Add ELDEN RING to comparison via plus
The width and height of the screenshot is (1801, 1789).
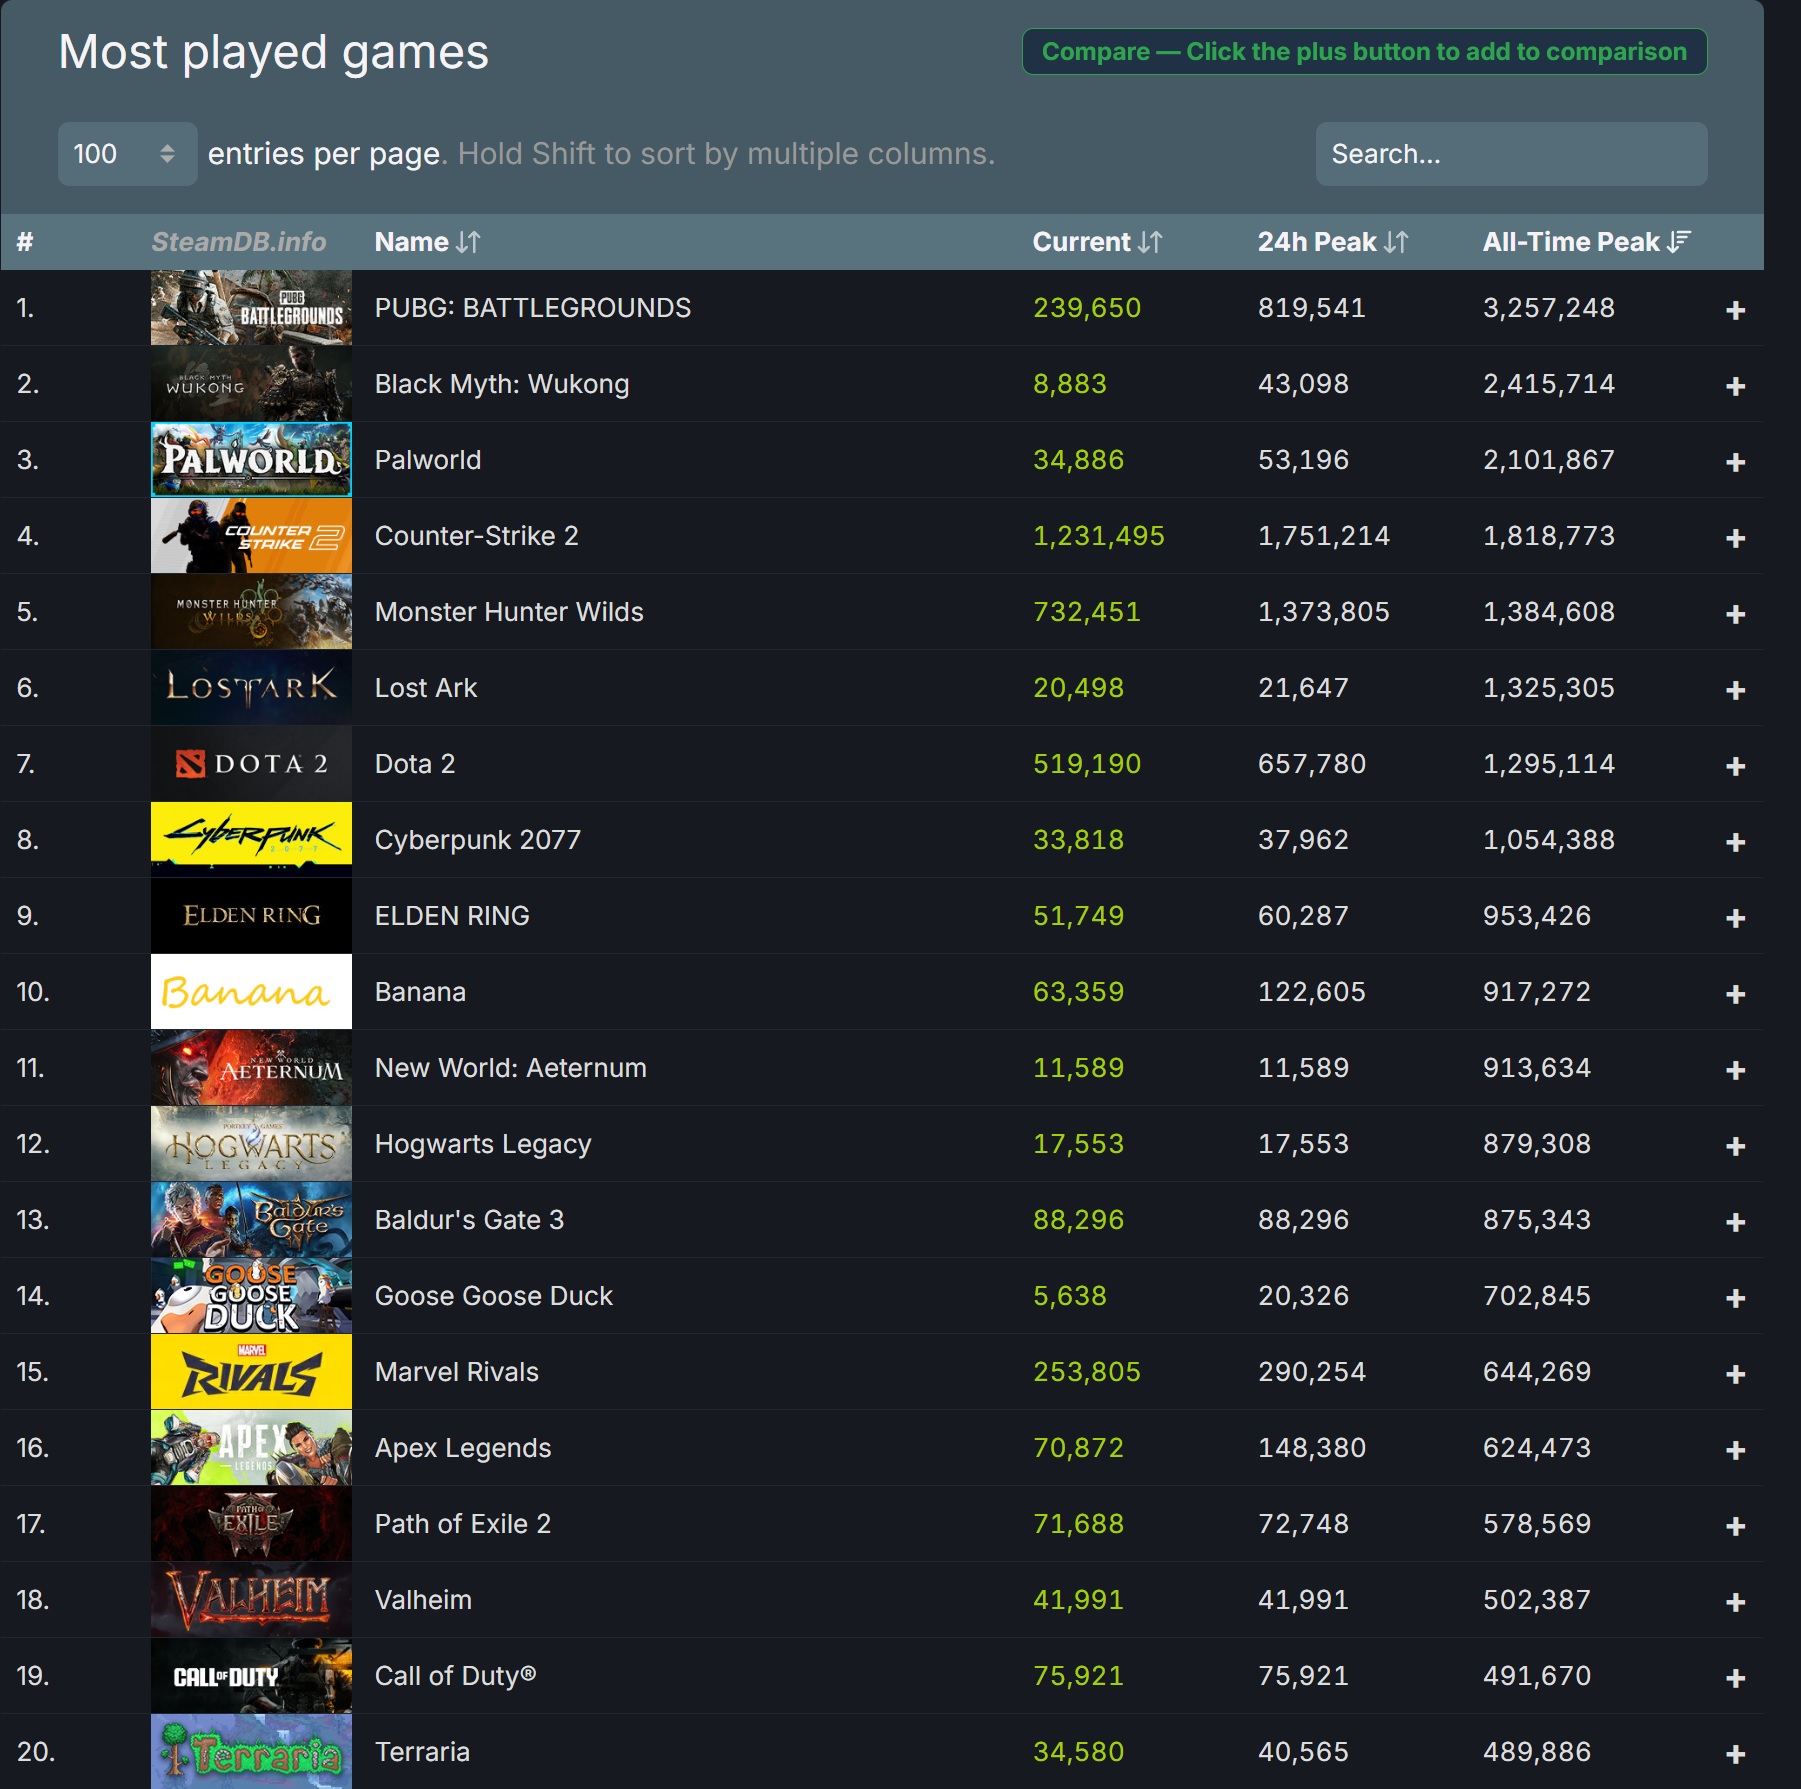[x=1735, y=918]
